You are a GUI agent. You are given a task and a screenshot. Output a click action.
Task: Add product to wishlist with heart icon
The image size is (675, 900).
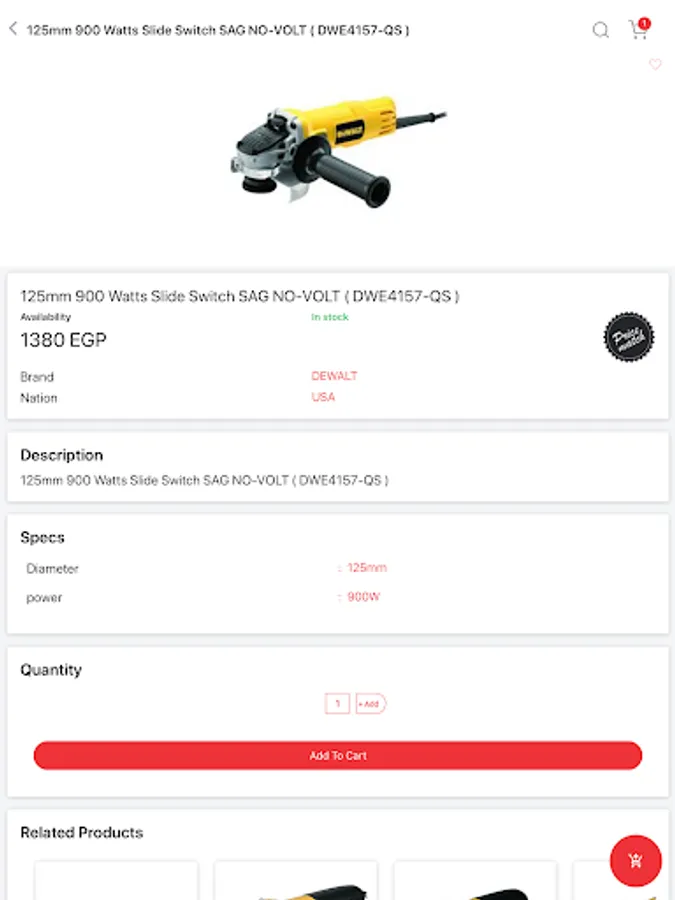655,65
